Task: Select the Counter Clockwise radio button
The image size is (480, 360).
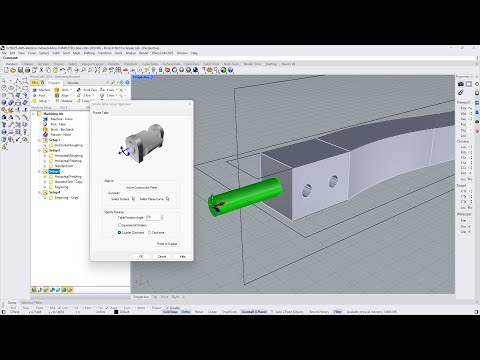Action: [x=119, y=232]
